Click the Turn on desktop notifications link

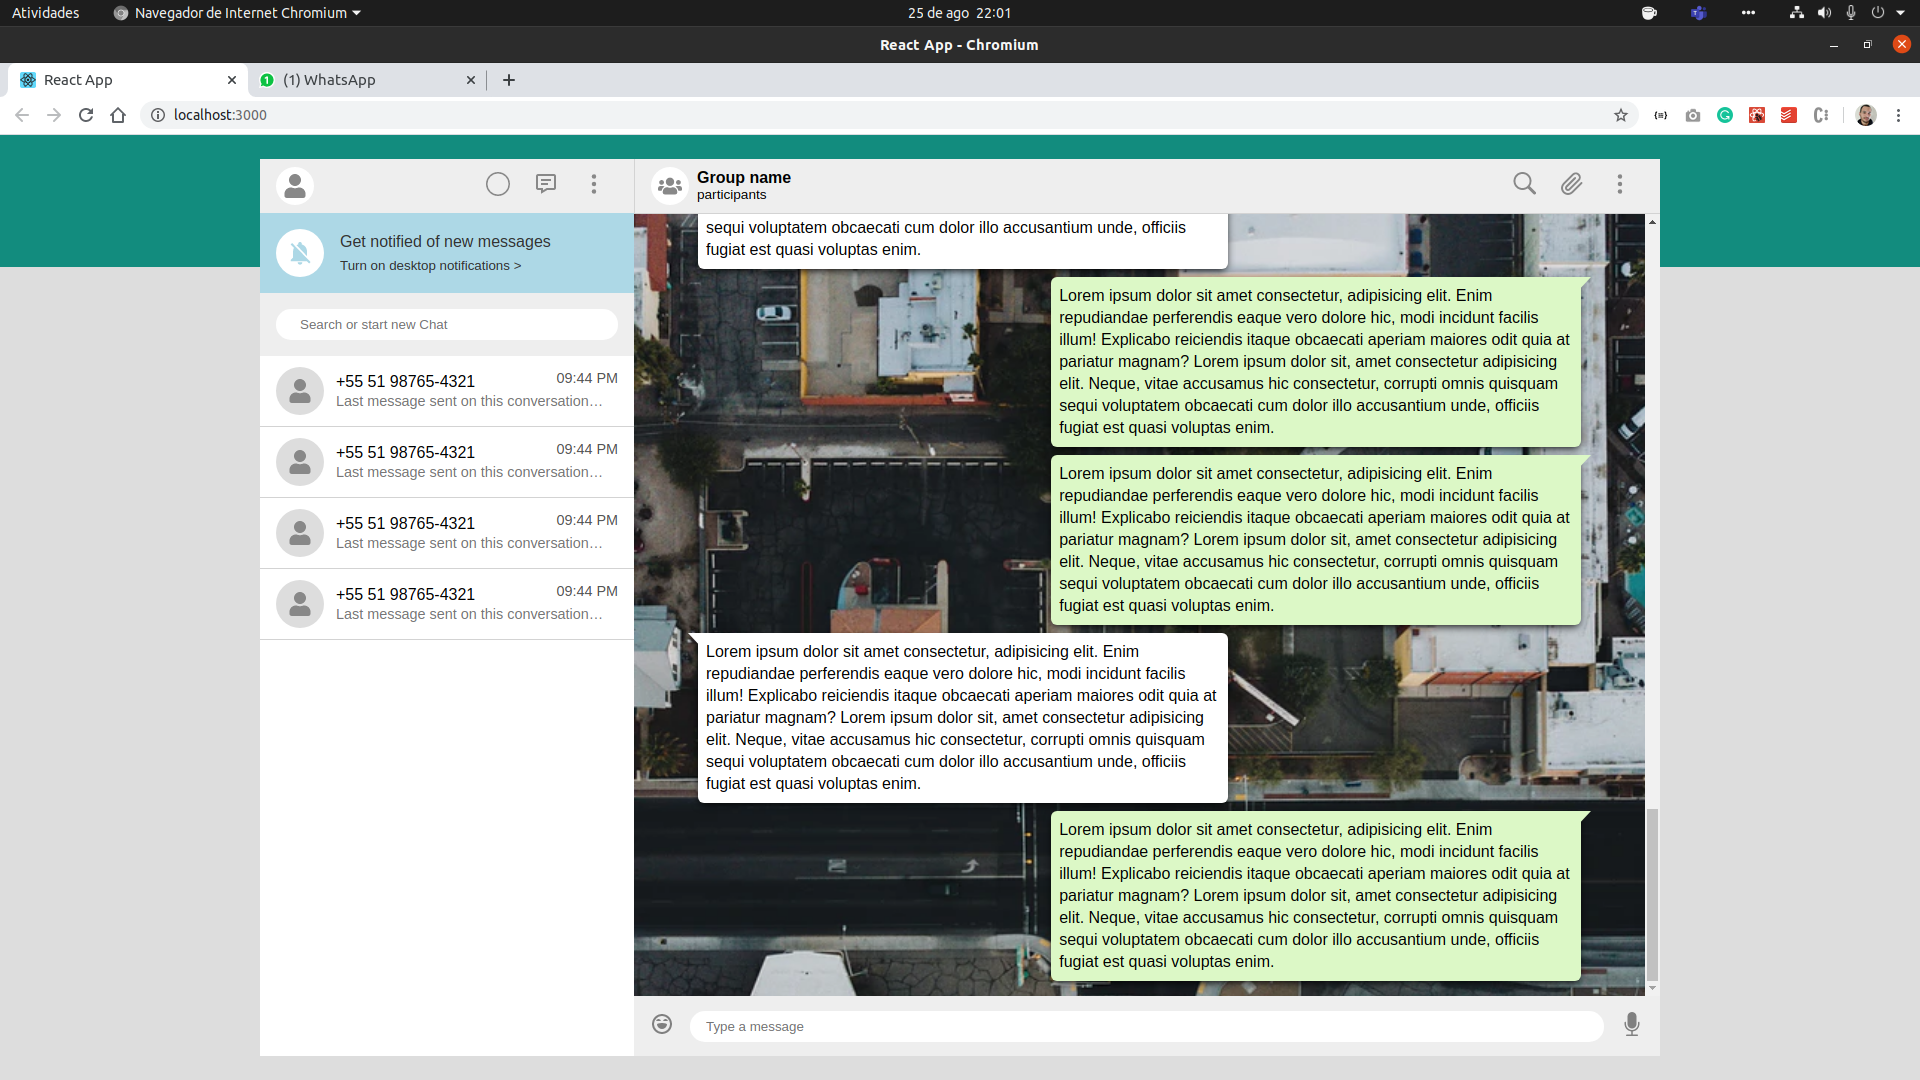[430, 265]
